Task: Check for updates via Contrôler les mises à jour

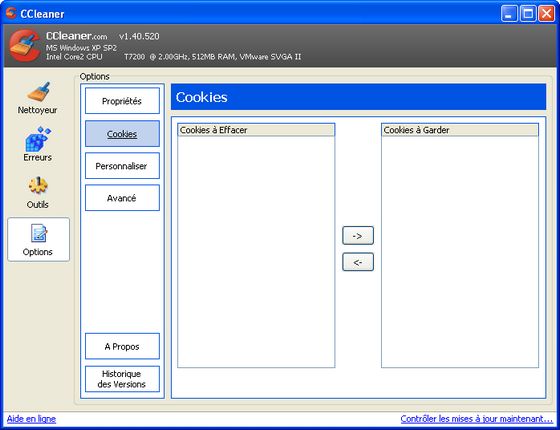Action: (x=476, y=419)
